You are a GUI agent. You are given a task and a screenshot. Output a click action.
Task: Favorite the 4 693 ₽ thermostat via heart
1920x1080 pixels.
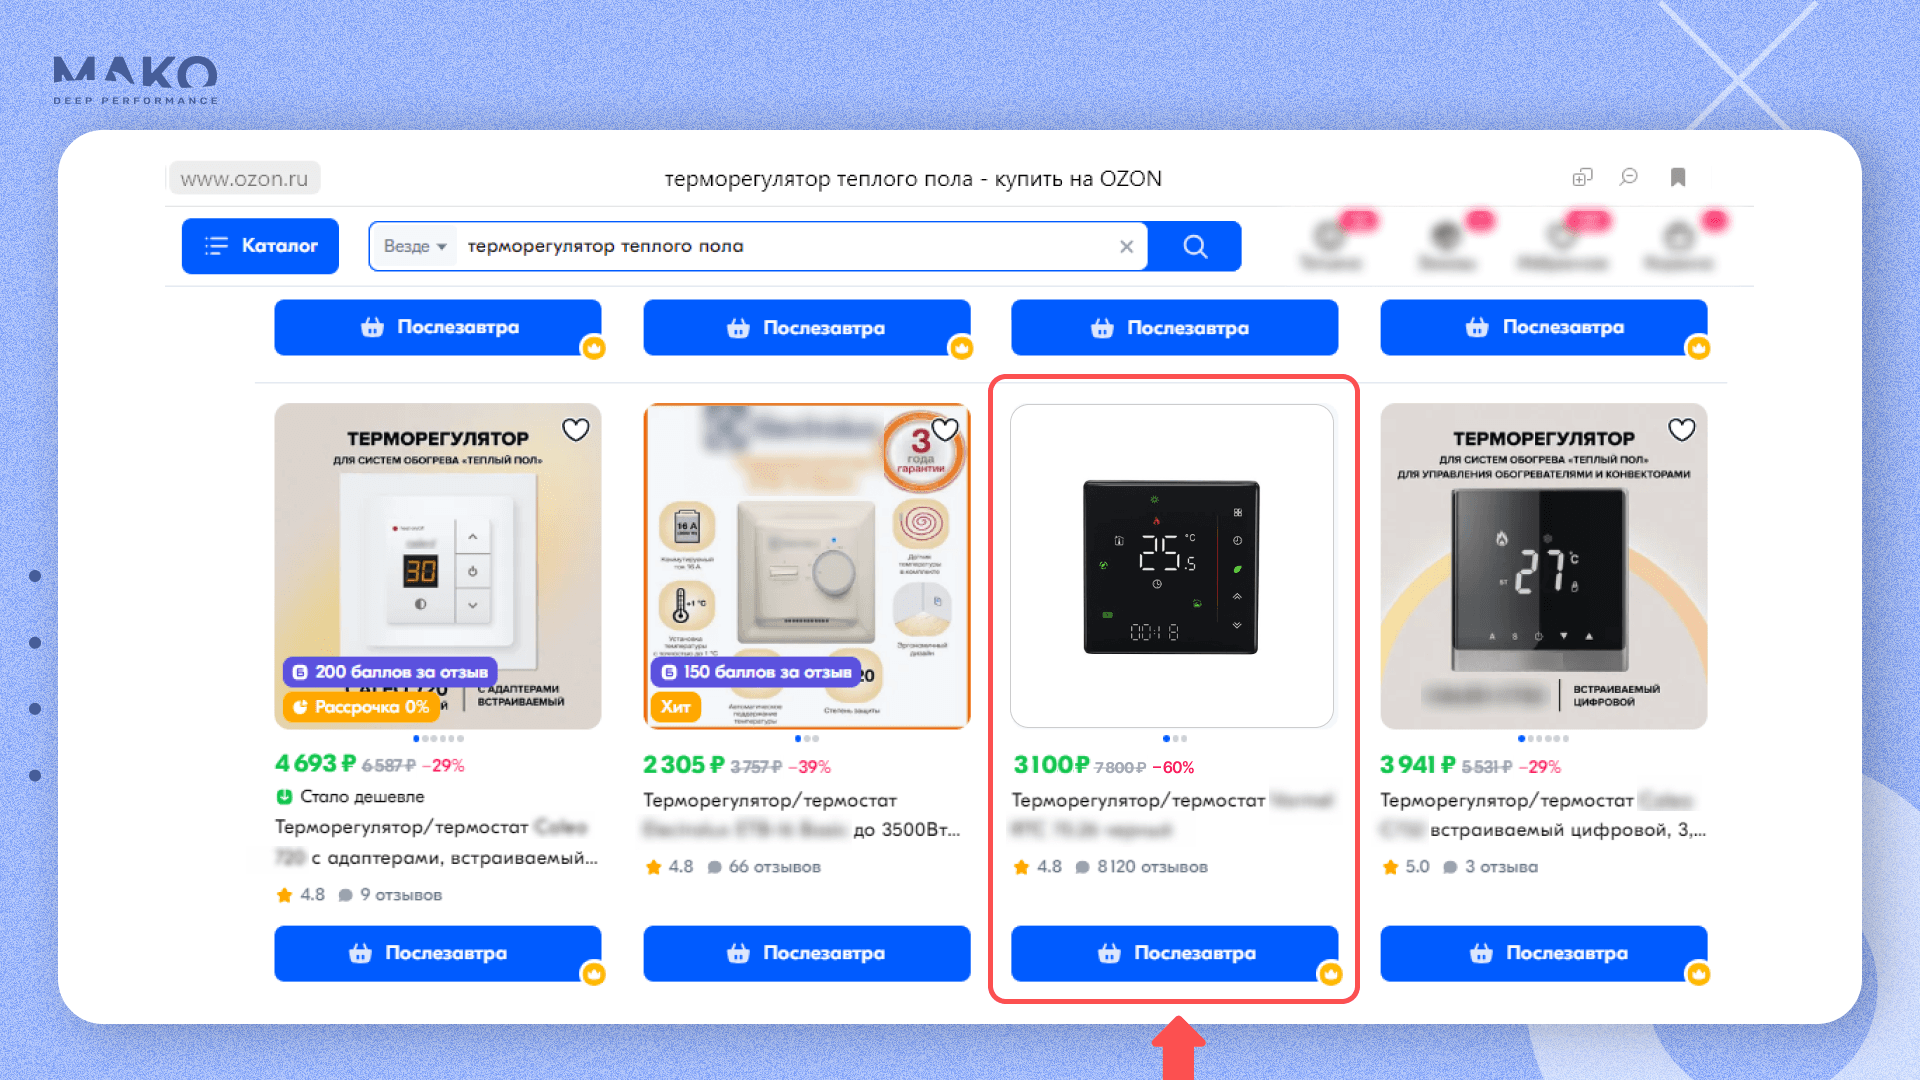tap(575, 430)
